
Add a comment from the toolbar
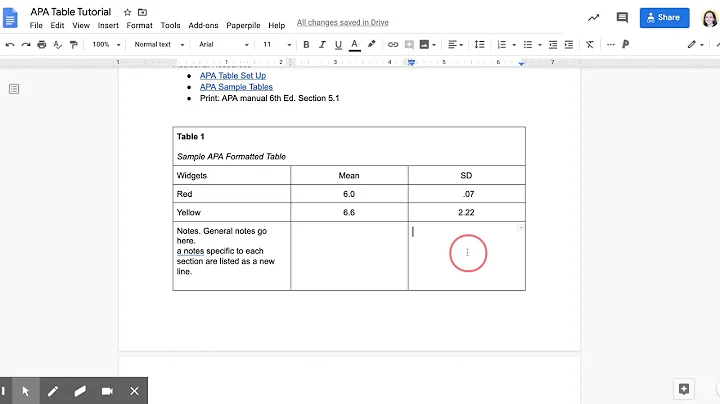tap(409, 45)
